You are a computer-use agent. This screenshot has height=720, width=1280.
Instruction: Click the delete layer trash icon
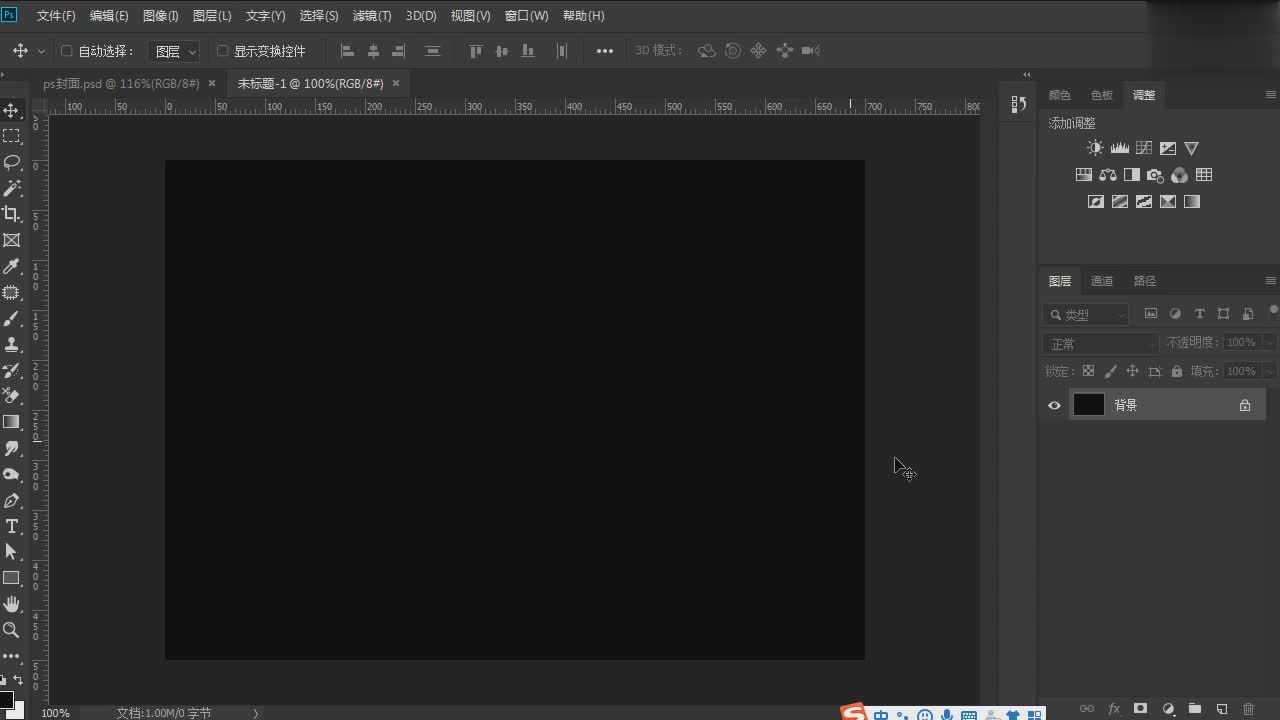pyautogui.click(x=1248, y=709)
